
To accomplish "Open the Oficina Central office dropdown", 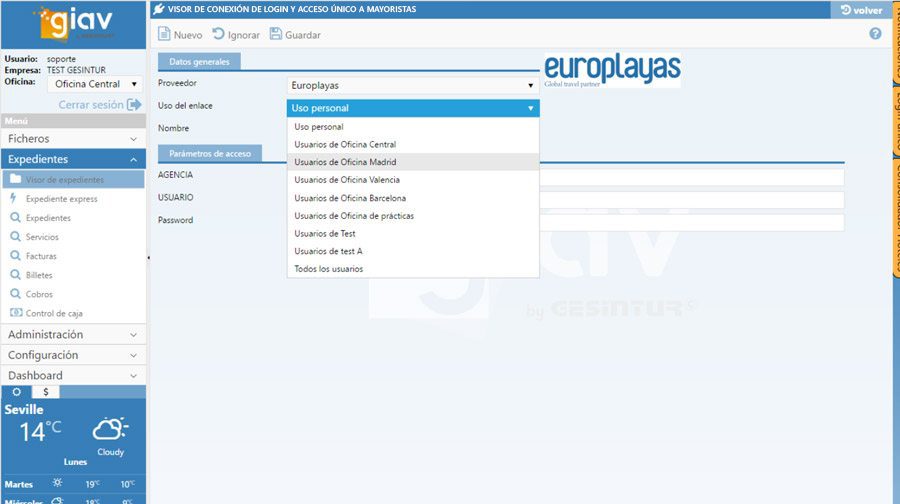I will tap(95, 84).
